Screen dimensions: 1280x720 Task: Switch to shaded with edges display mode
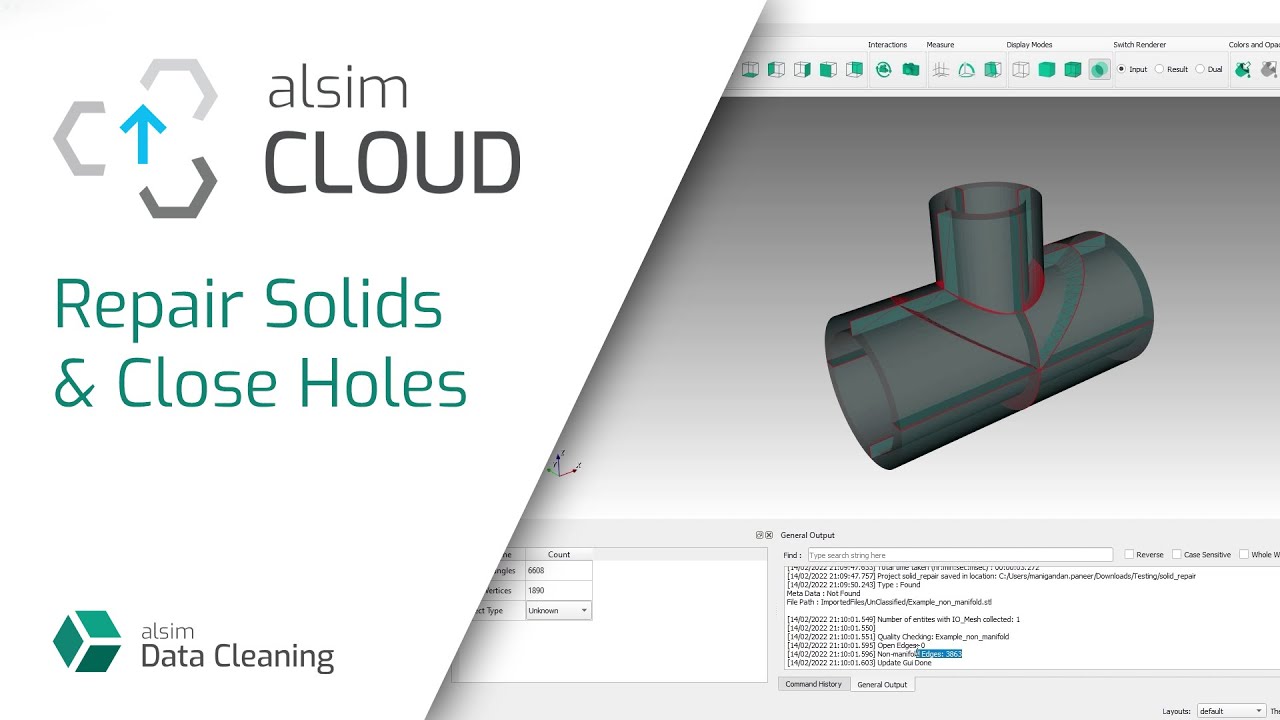pyautogui.click(x=1073, y=69)
